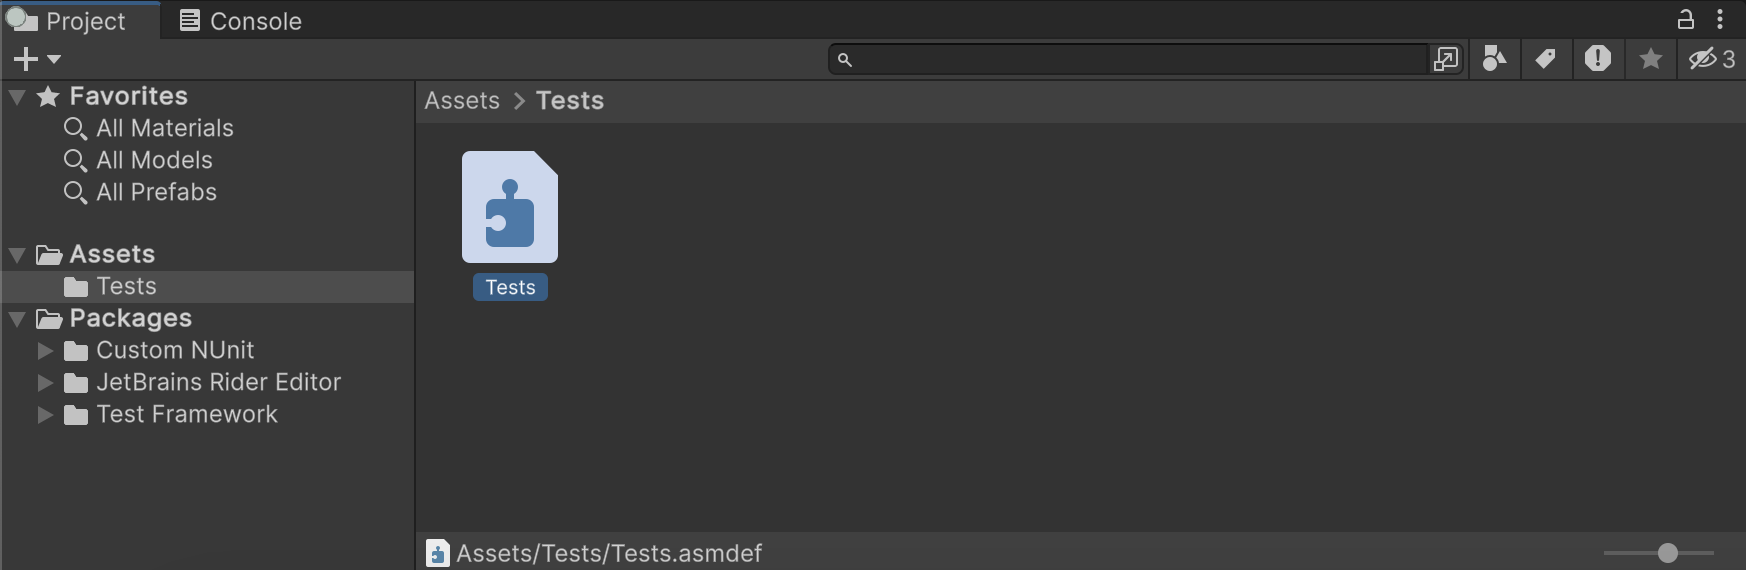Click the plus add asset button
Image resolution: width=1746 pixels, height=570 pixels.
point(27,60)
